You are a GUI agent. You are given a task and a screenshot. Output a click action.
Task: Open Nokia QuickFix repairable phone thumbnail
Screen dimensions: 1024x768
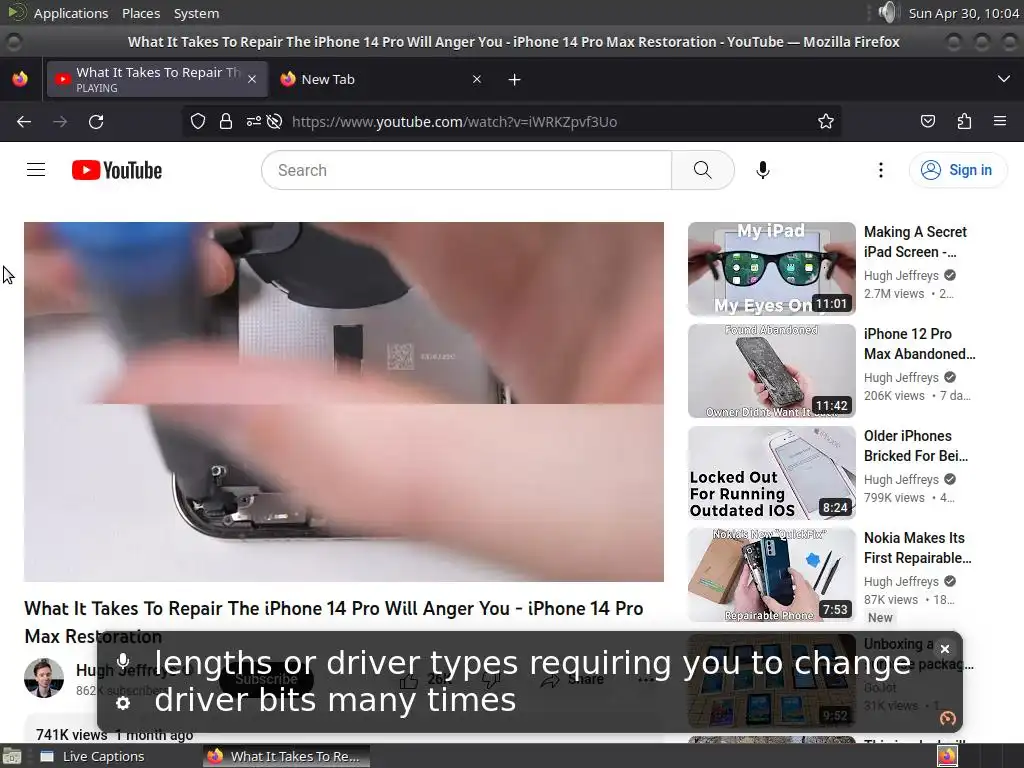tap(771, 575)
